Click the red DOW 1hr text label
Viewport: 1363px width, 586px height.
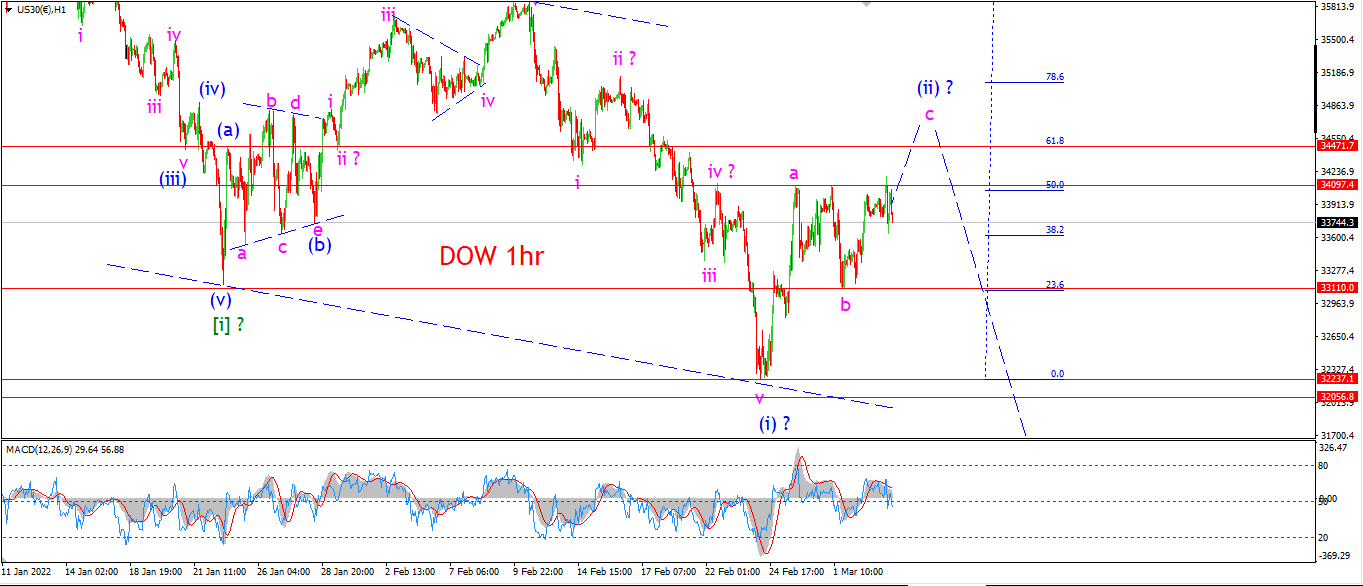click(491, 256)
